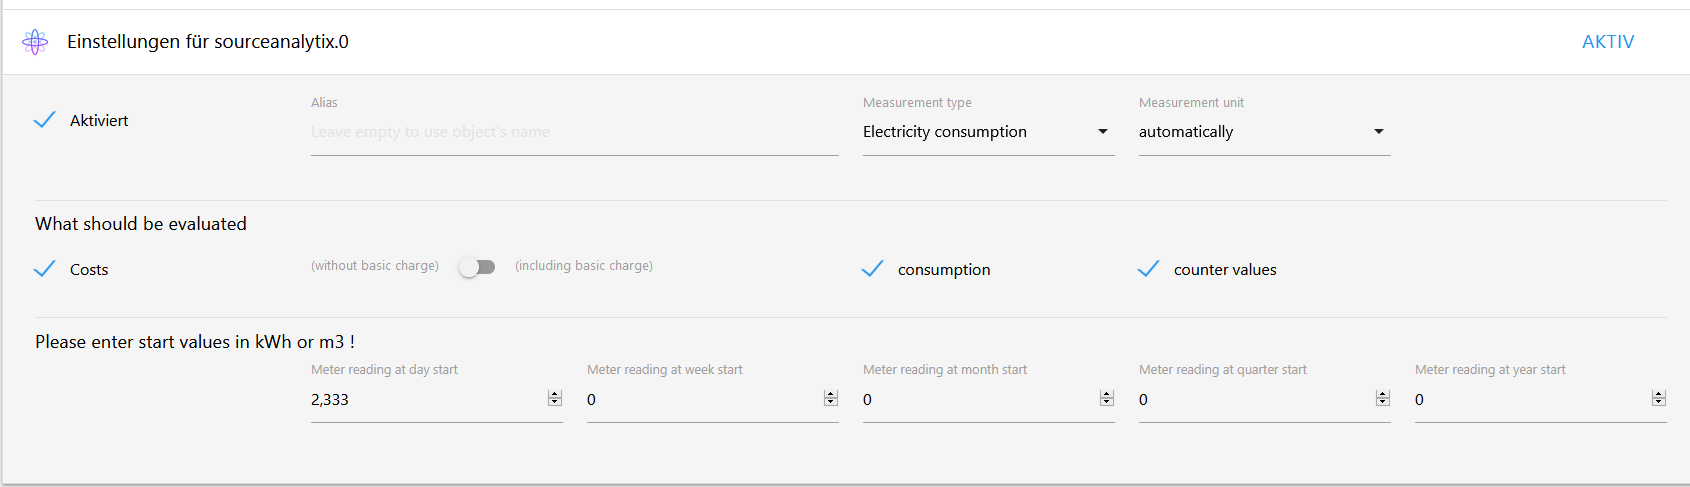Screen dimensions: 1690x487
Task: Click the AKTIV button
Action: tap(1608, 42)
